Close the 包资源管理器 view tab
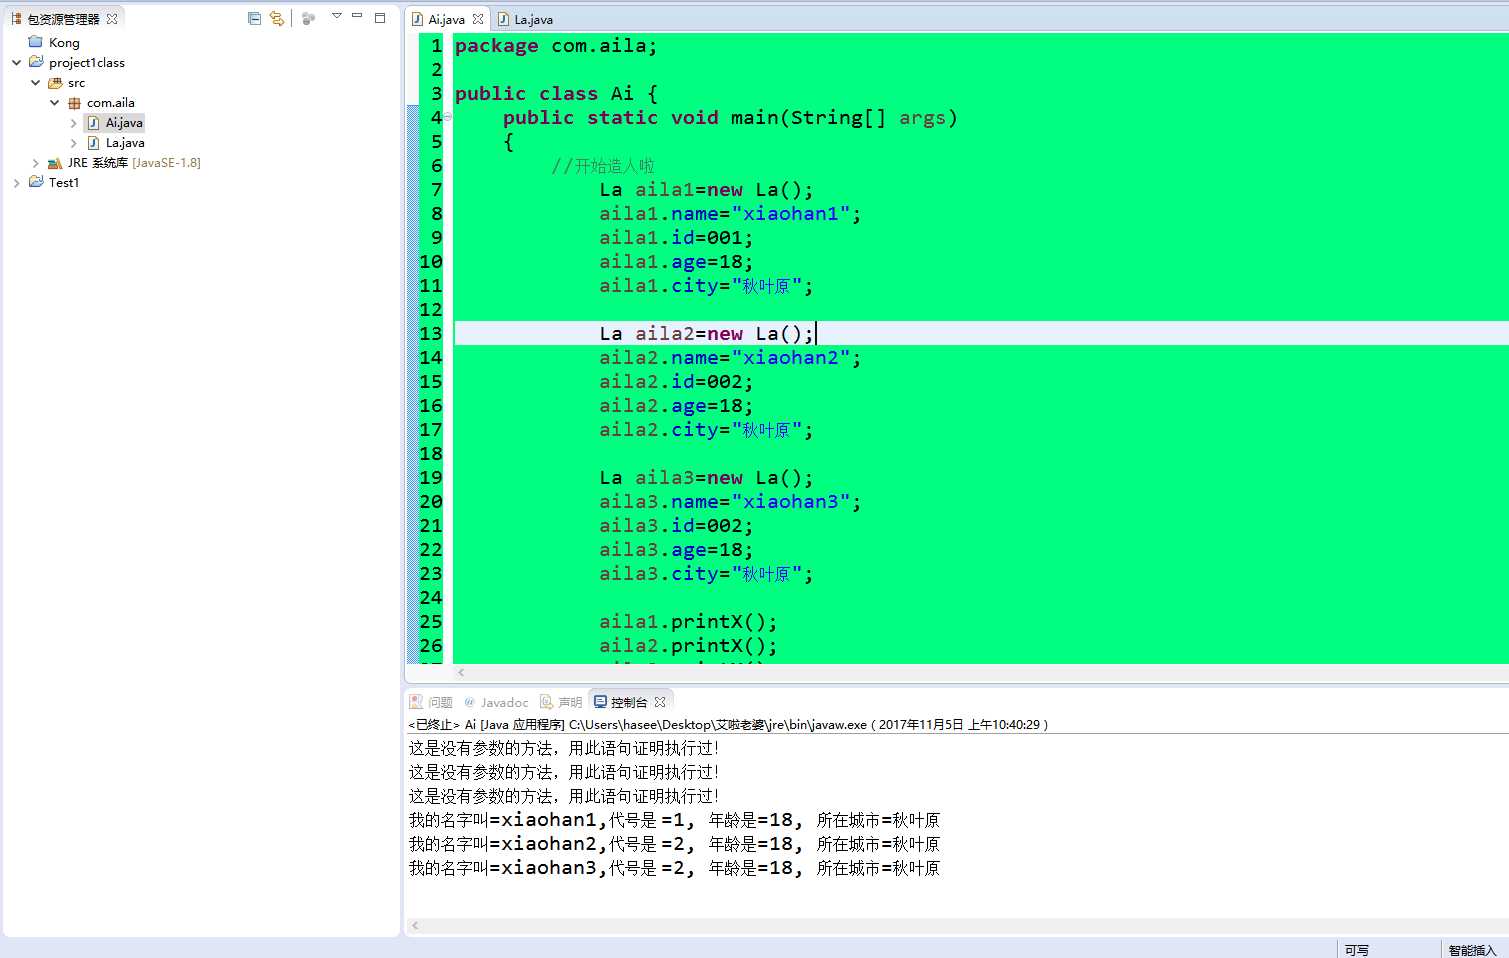The width and height of the screenshot is (1509, 958). (112, 19)
